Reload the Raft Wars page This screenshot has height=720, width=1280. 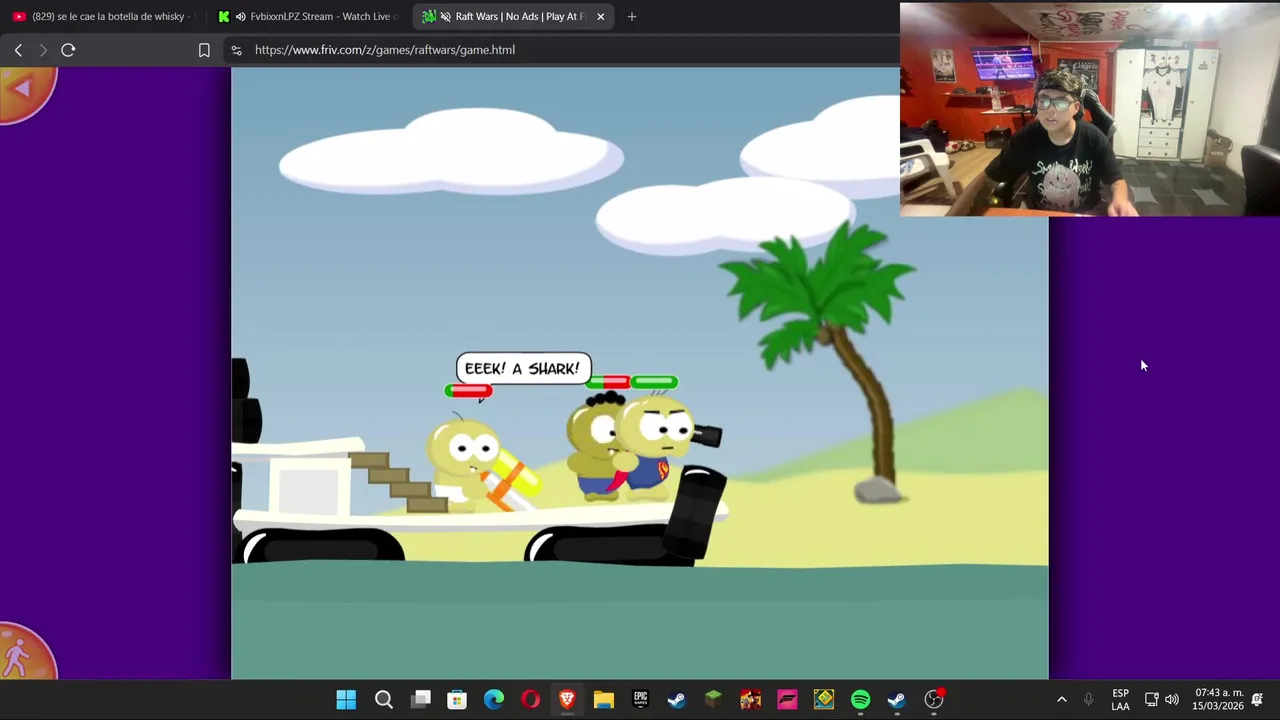pos(68,50)
